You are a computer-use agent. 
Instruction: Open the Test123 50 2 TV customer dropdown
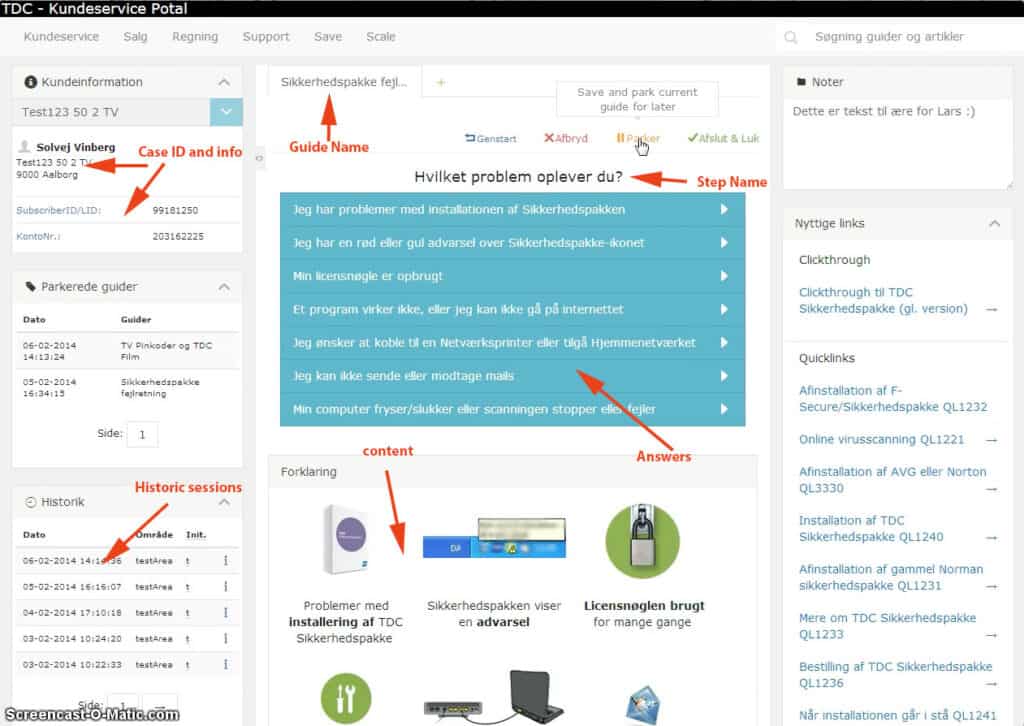point(226,112)
